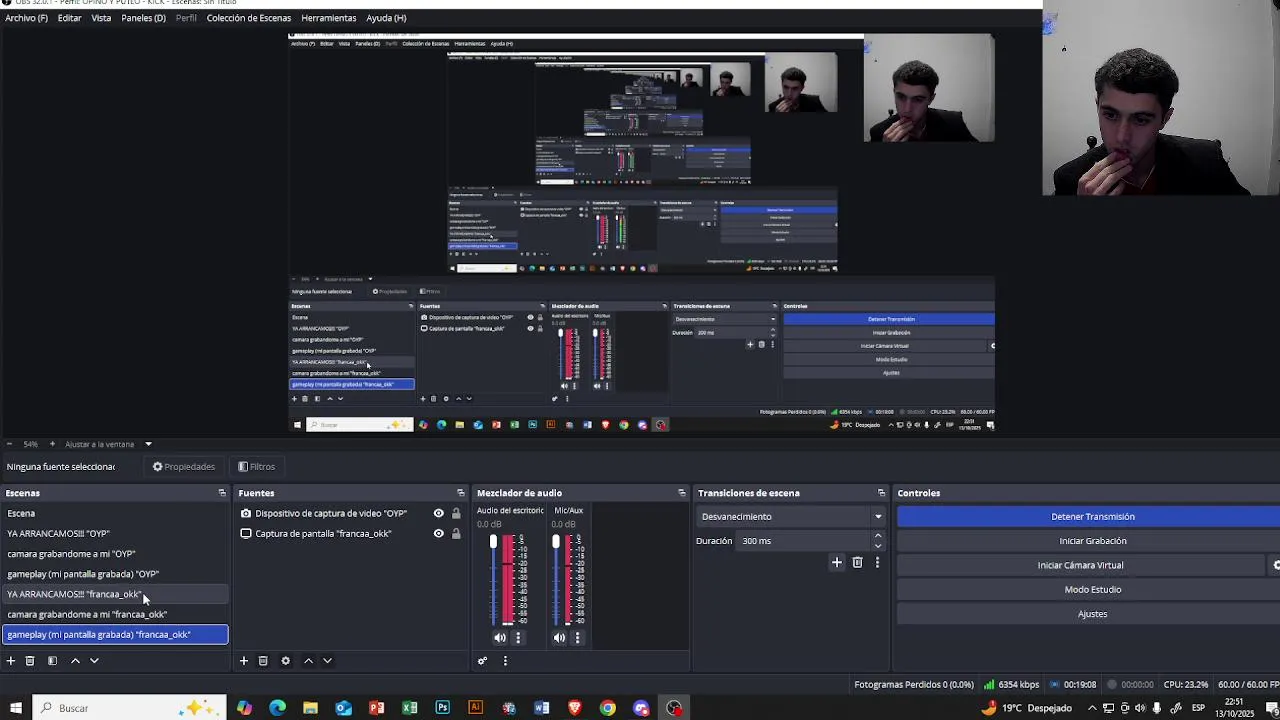Image resolution: width=1280 pixels, height=720 pixels.
Task: Remove selected source with Fuentes trash icon
Action: [263, 661]
